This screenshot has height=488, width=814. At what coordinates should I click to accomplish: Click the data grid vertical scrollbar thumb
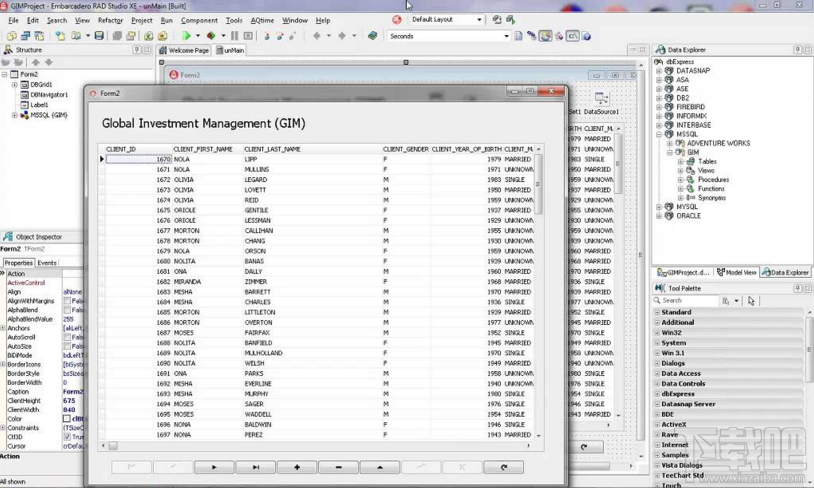(538, 184)
